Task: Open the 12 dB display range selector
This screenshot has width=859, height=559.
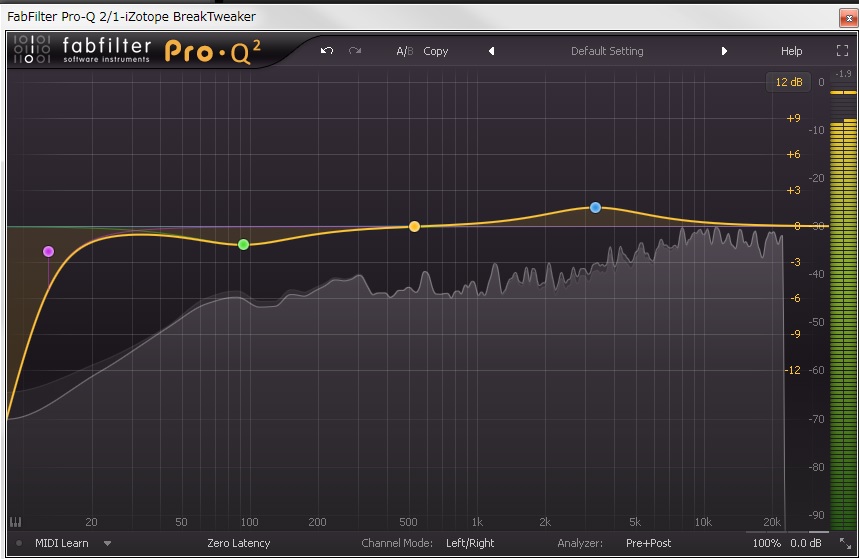Action: (788, 82)
